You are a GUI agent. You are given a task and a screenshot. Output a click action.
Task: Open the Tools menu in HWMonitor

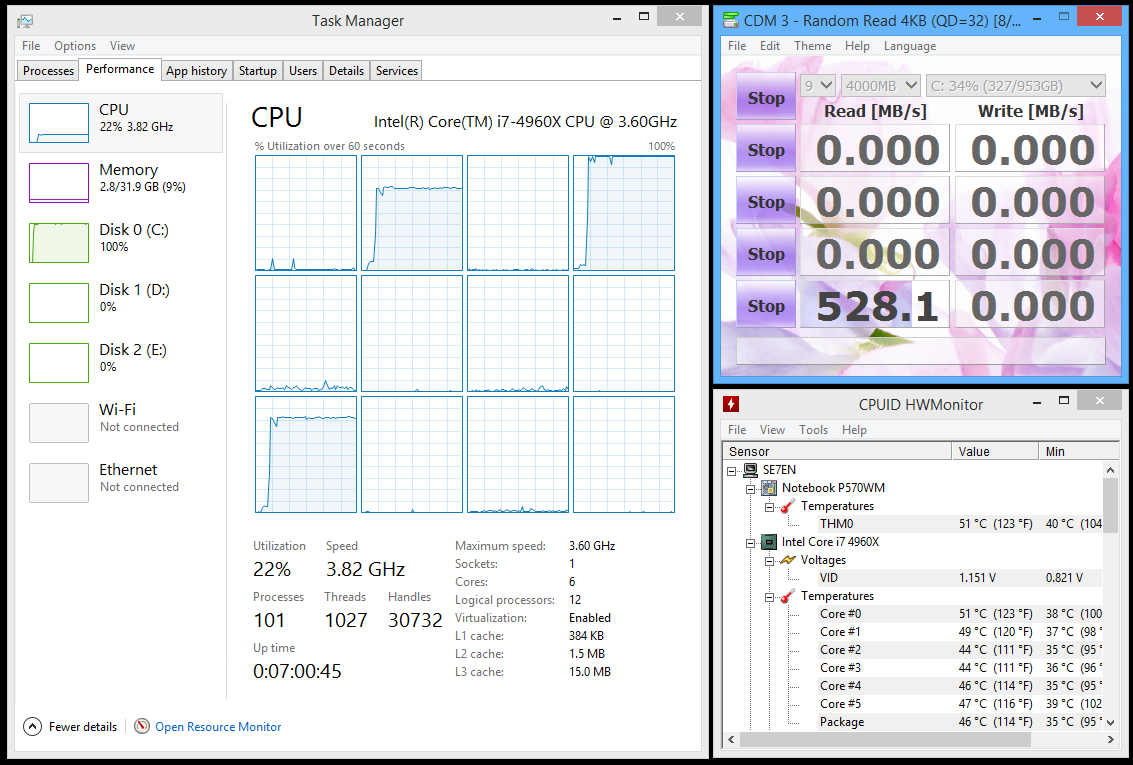coord(813,430)
